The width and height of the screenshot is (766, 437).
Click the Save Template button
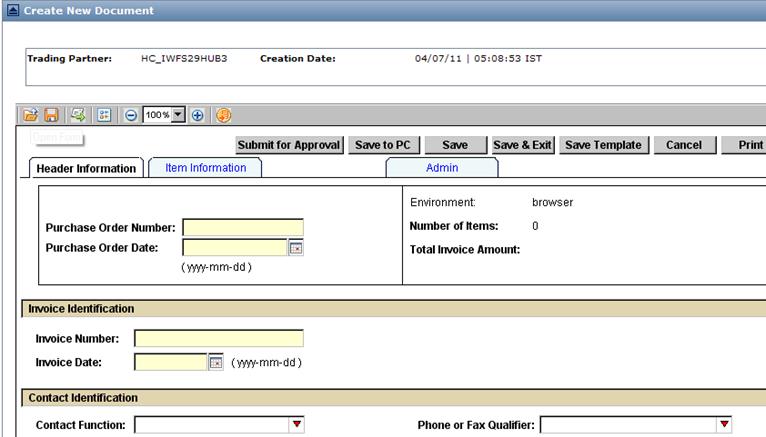coord(603,145)
